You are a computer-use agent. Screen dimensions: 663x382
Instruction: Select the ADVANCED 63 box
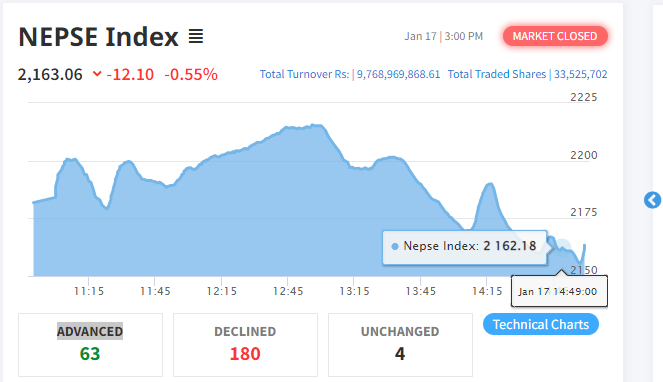point(90,345)
